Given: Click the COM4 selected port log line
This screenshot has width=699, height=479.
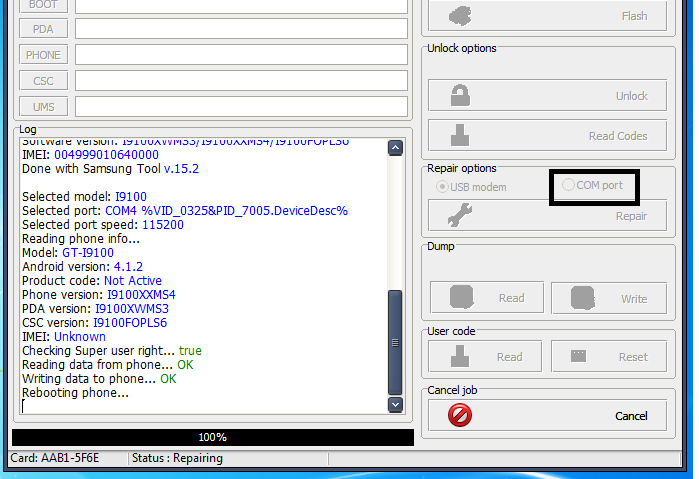Looking at the screenshot, I should pyautogui.click(x=185, y=211).
